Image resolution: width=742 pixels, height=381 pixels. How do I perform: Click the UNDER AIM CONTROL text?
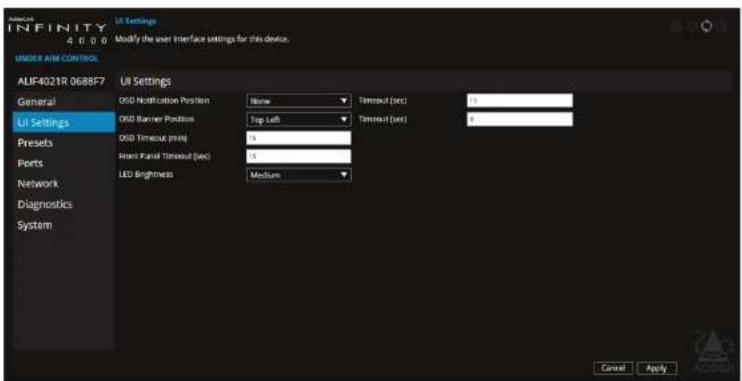pyautogui.click(x=57, y=59)
